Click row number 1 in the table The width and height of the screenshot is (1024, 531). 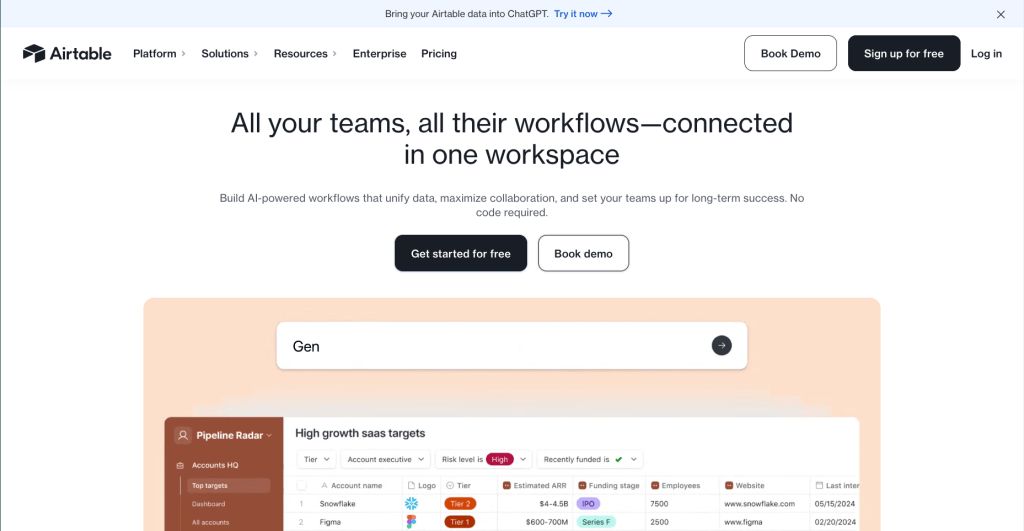tap(301, 504)
